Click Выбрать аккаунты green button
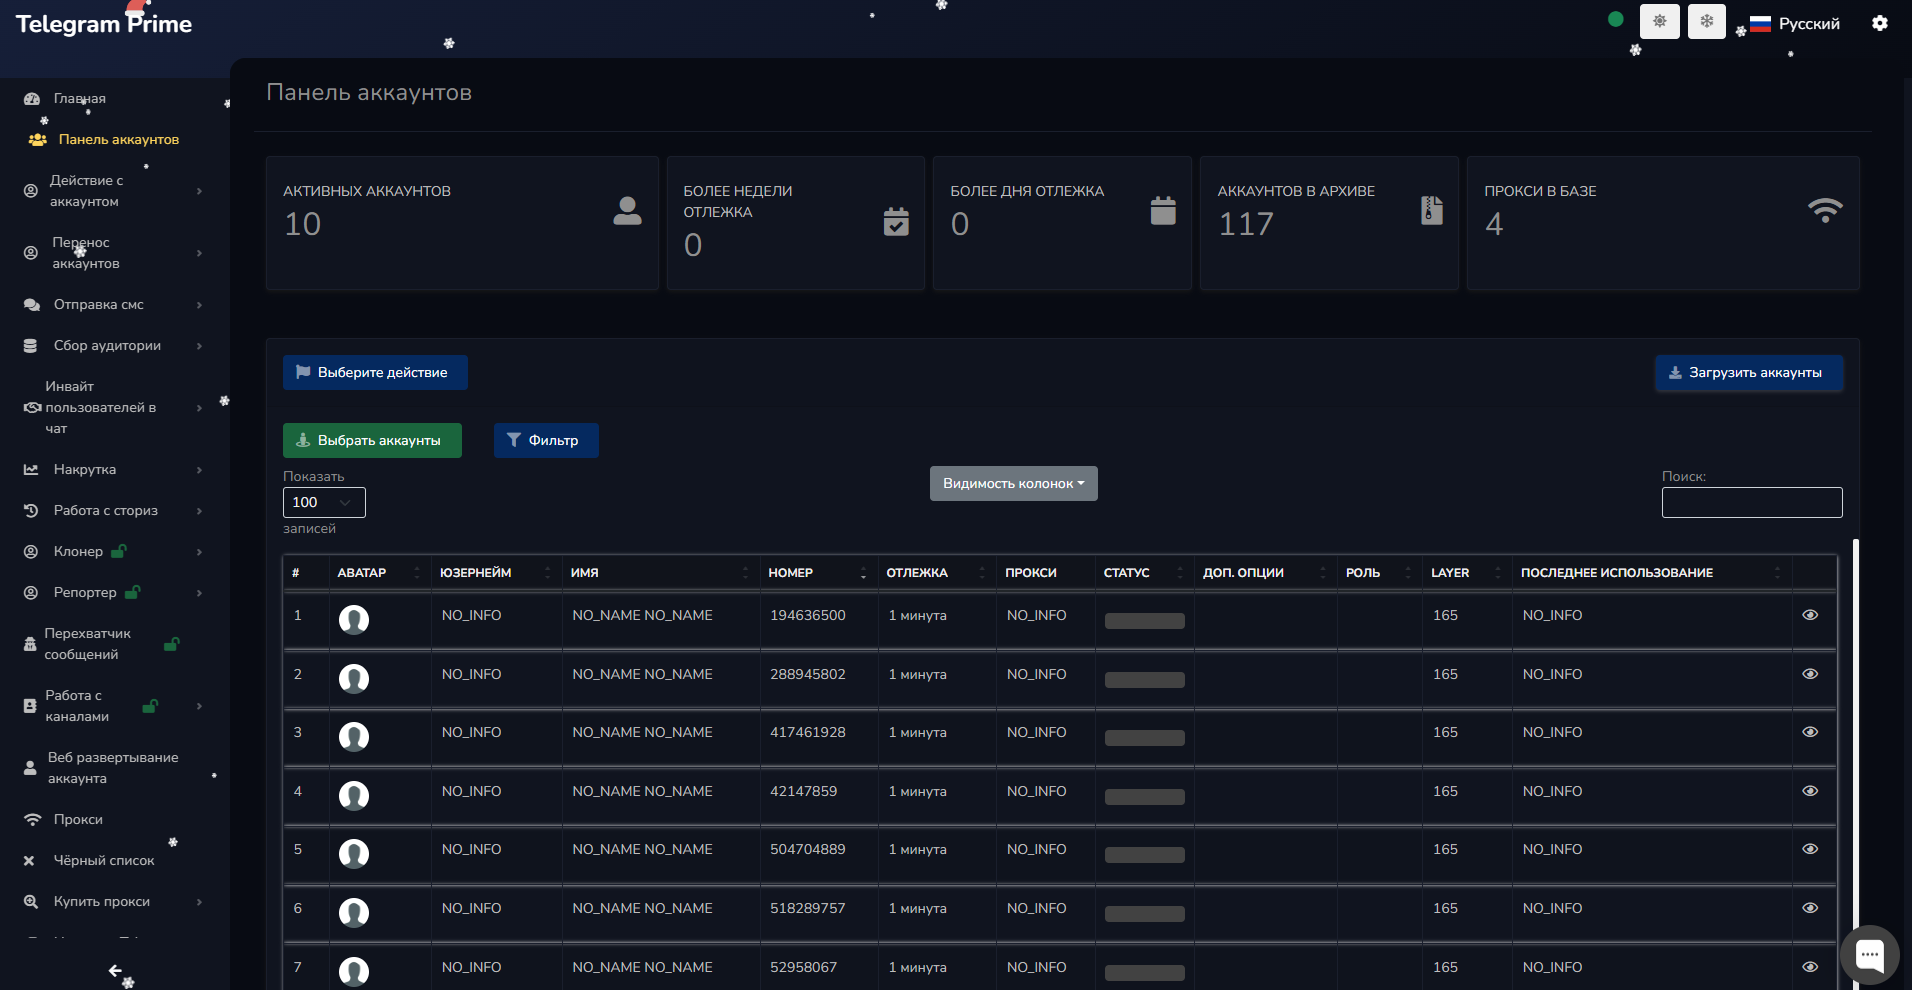The image size is (1912, 990). point(372,440)
